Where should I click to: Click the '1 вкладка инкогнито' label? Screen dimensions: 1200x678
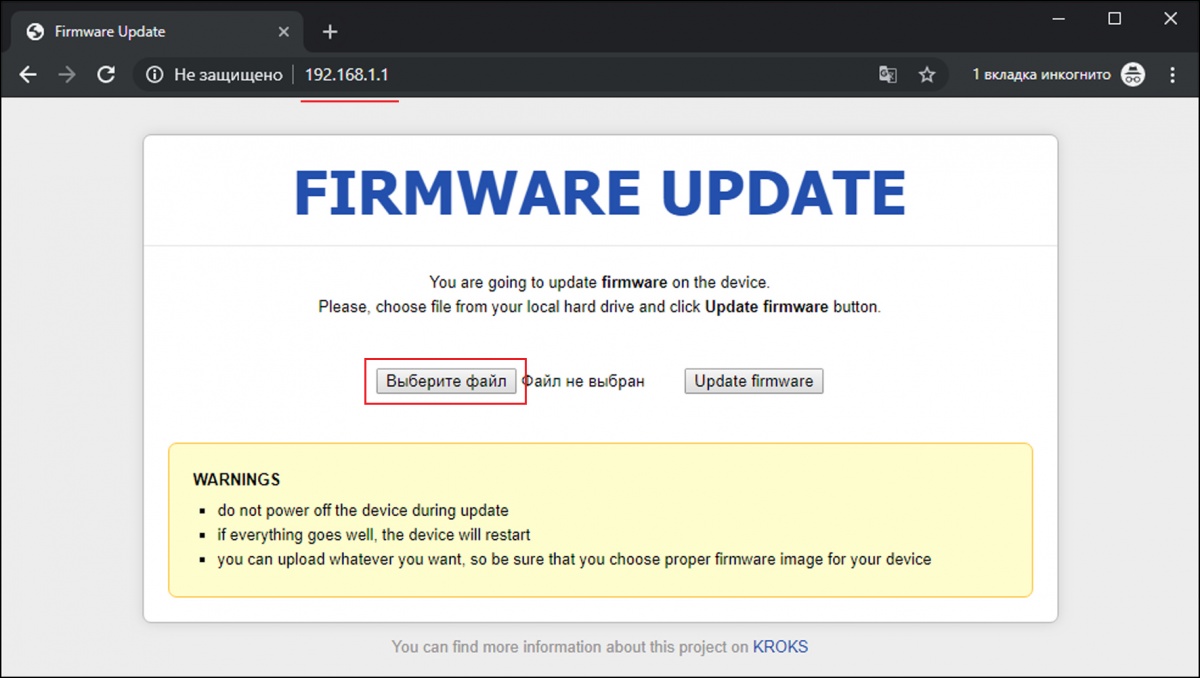[x=1041, y=75]
